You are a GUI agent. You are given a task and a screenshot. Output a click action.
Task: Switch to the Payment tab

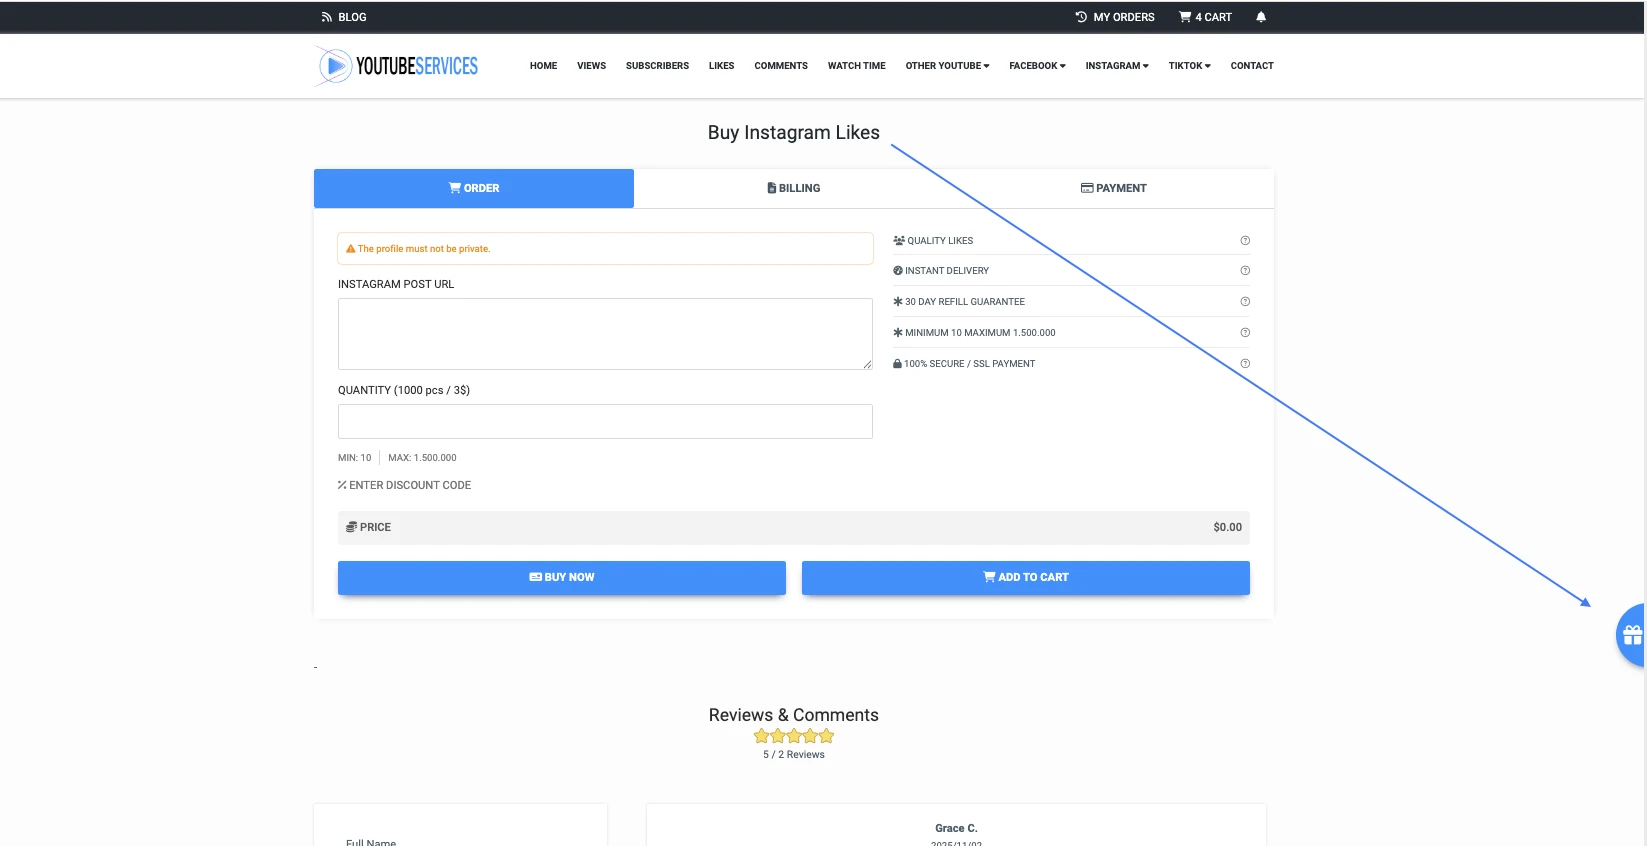pyautogui.click(x=1113, y=188)
